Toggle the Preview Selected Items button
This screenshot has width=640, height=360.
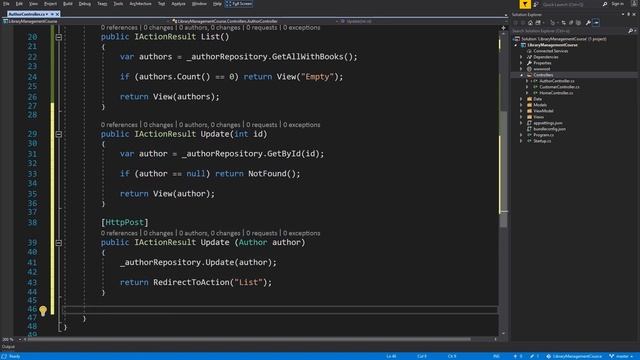pyautogui.click(x=596, y=22)
